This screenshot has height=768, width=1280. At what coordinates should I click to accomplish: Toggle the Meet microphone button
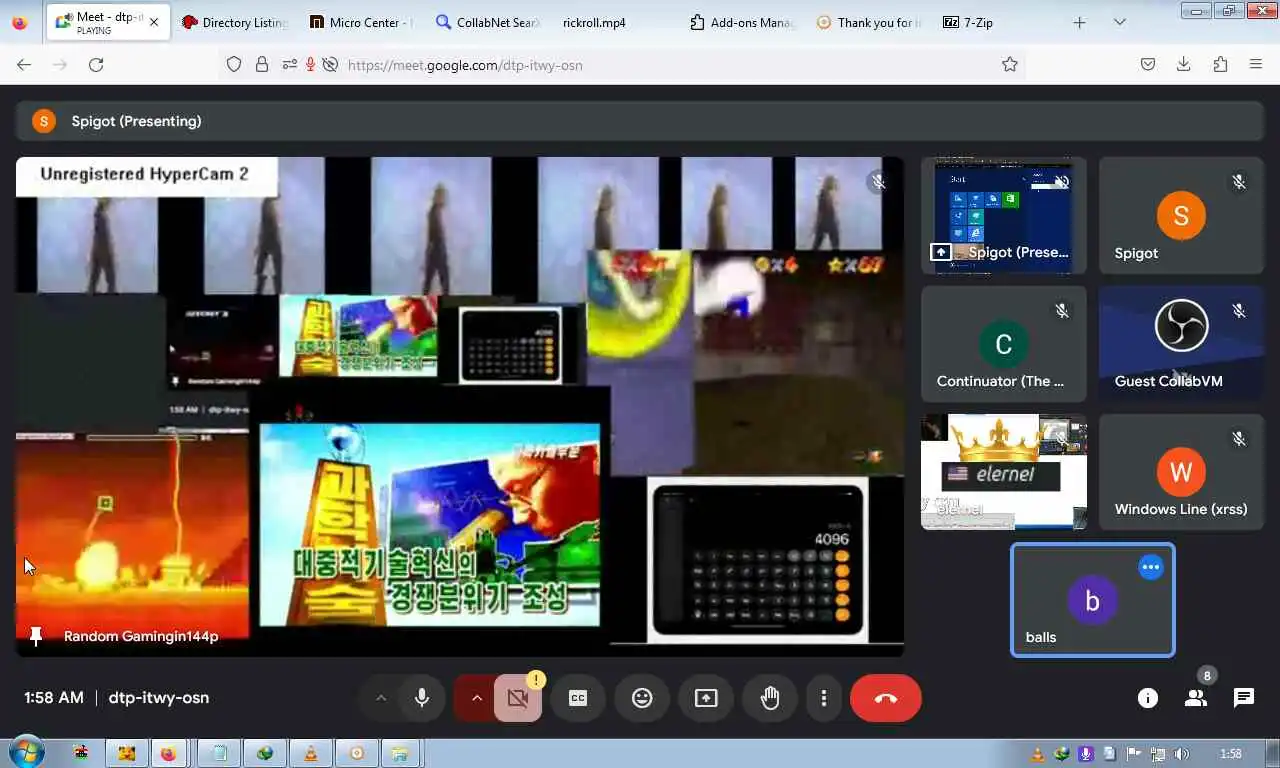click(x=422, y=698)
